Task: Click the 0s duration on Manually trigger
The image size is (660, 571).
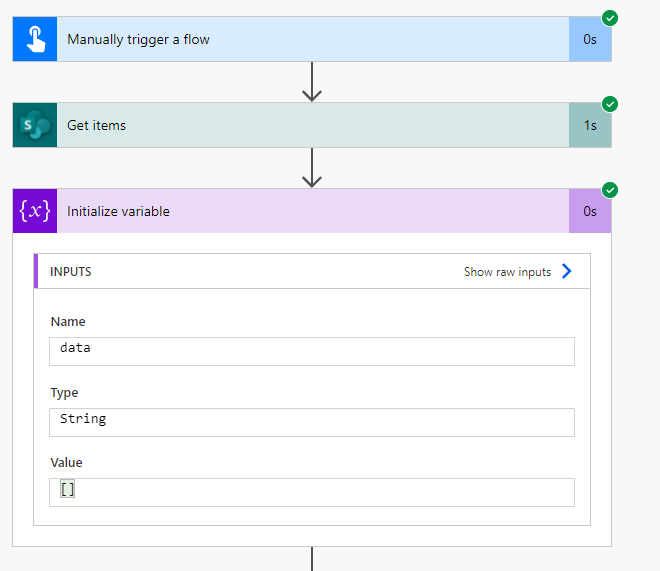Action: click(590, 40)
